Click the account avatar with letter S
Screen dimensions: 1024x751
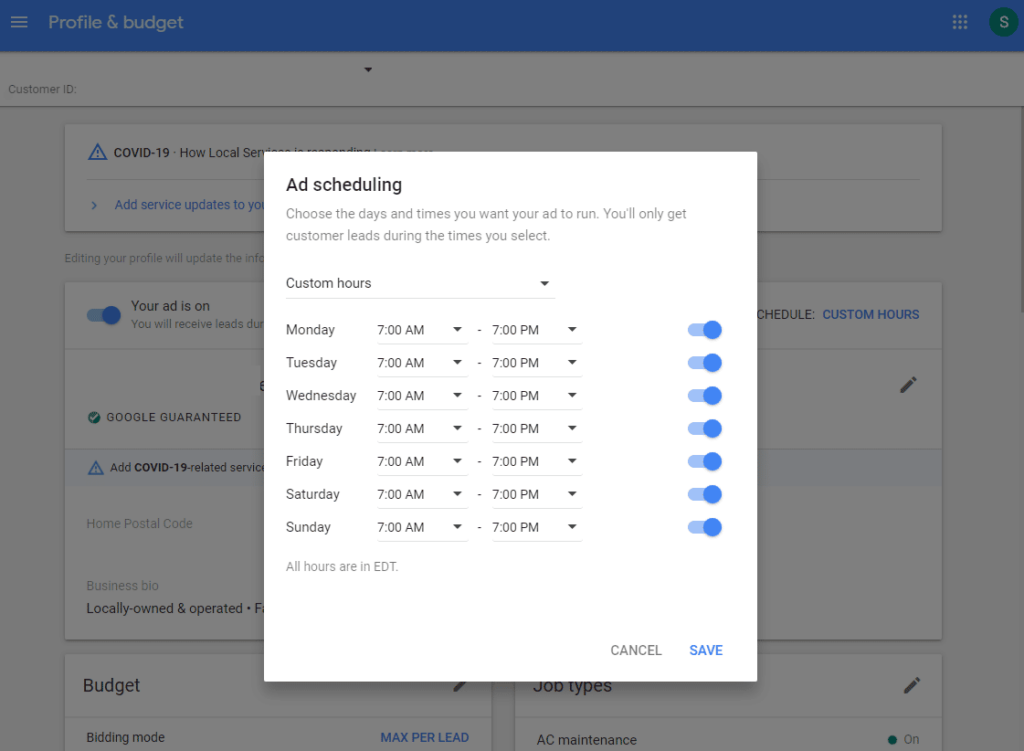[1003, 21]
